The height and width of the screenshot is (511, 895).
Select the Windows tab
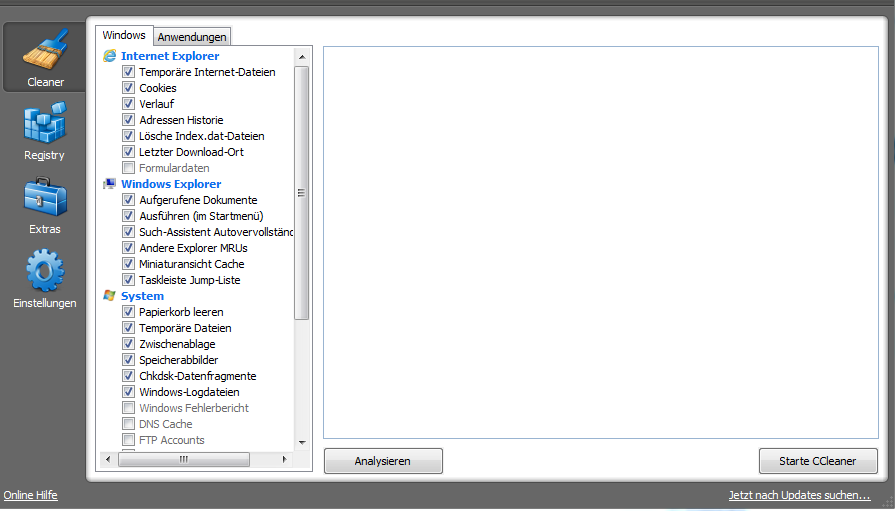124,35
